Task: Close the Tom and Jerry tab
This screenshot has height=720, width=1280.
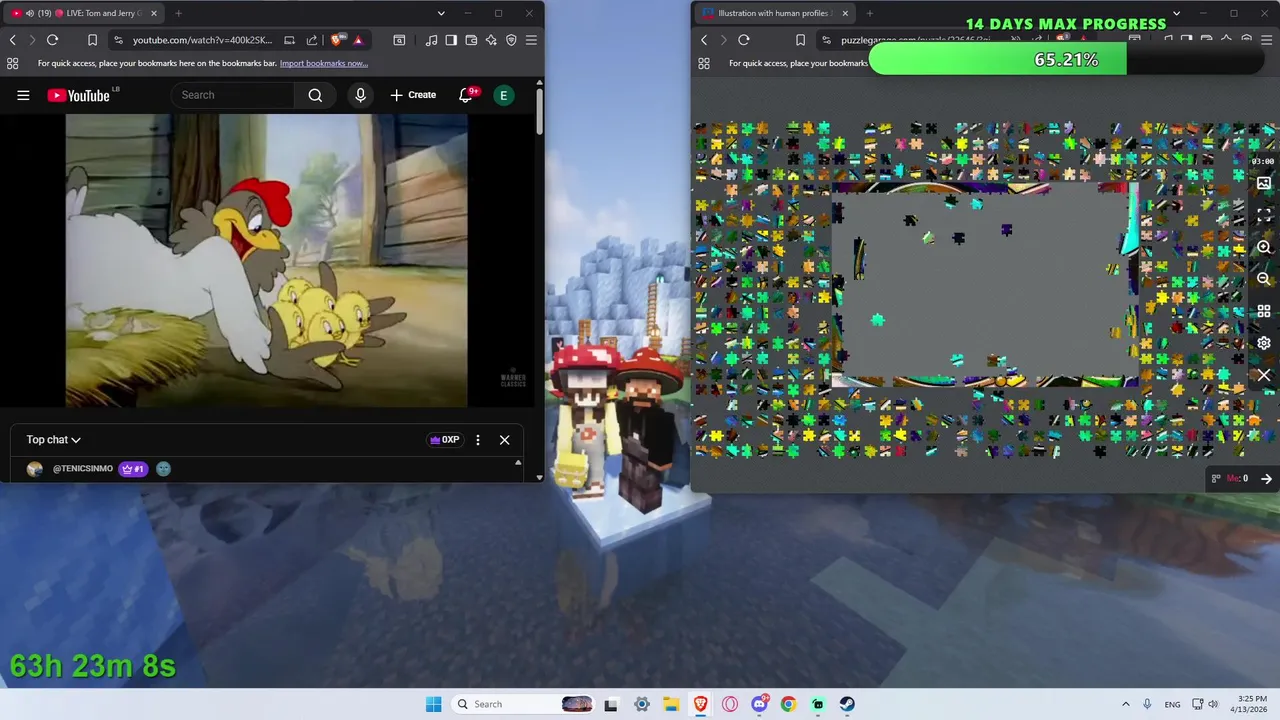Action: point(153,13)
